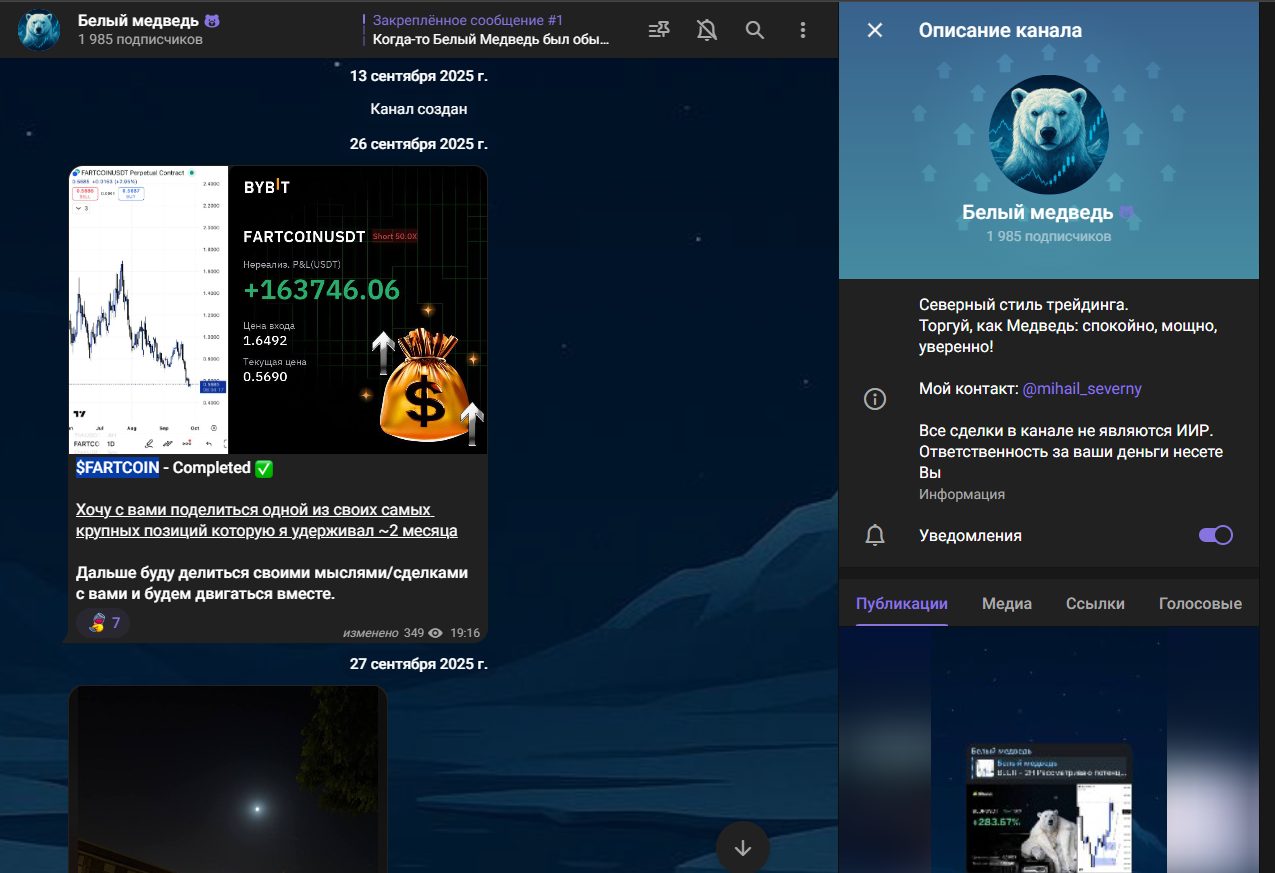Viewport: 1275px width, 873px height.
Task: Click the reaction with count 7
Action: click(104, 623)
